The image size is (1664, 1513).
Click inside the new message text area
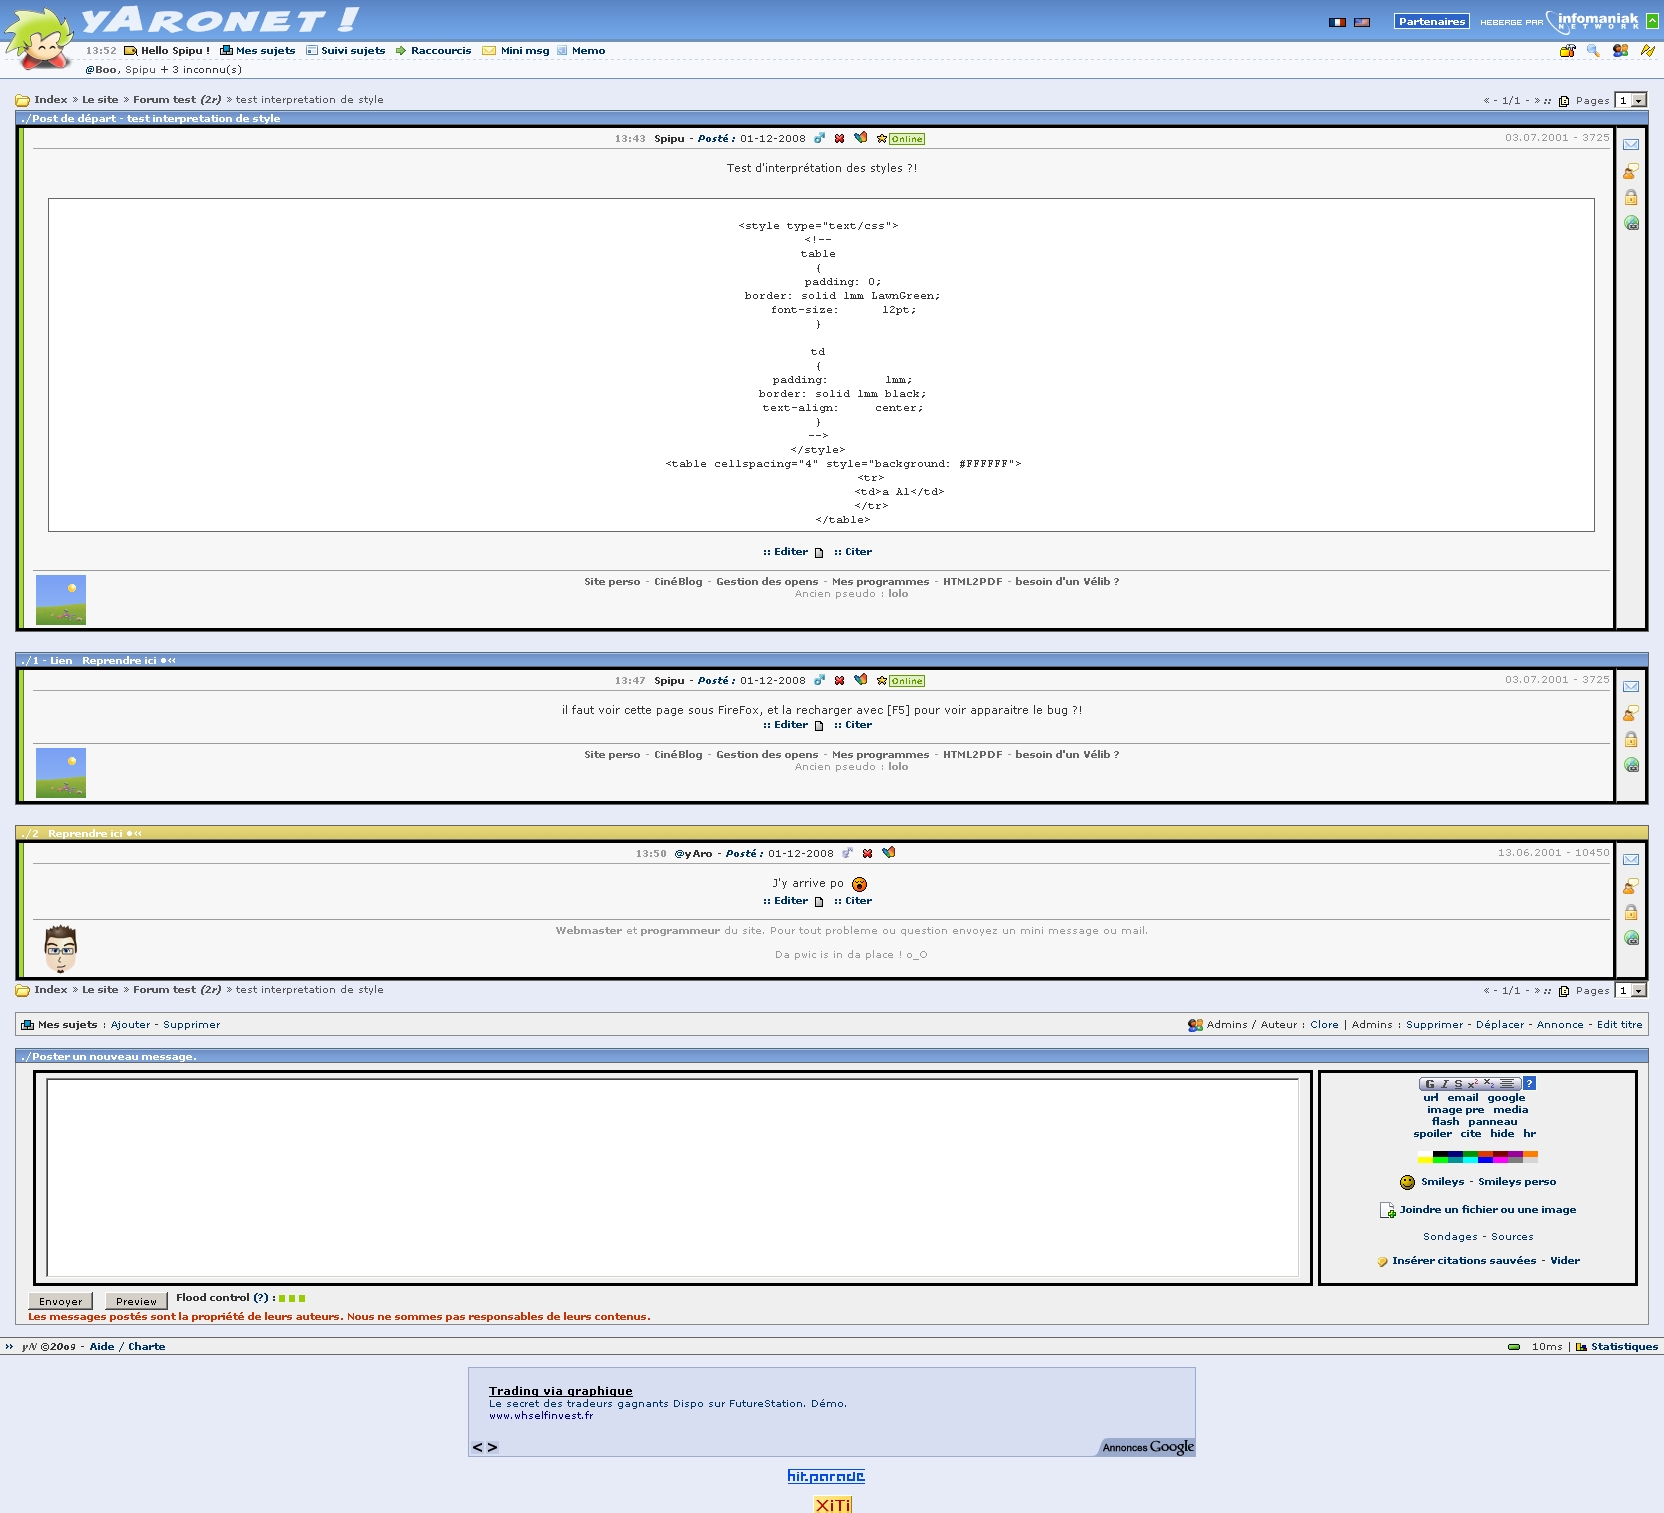coord(672,1178)
